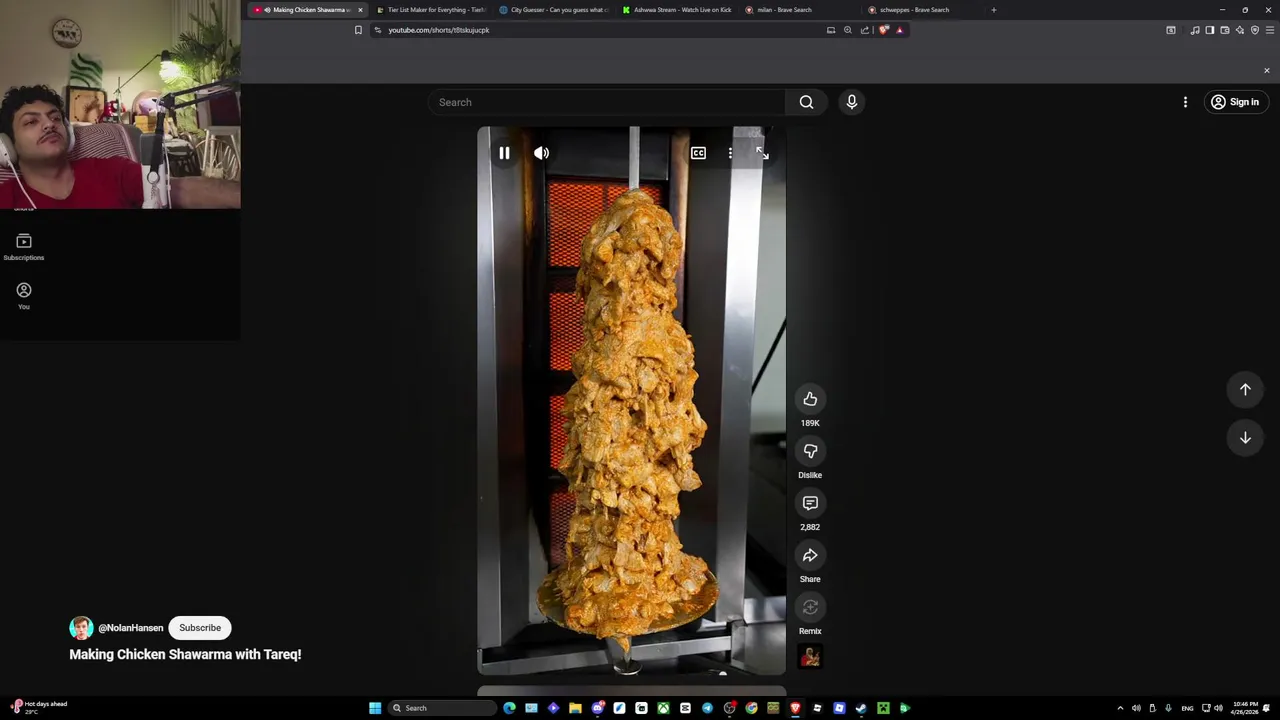Share this page from address bar
1280x720 pixels.
[x=865, y=30]
